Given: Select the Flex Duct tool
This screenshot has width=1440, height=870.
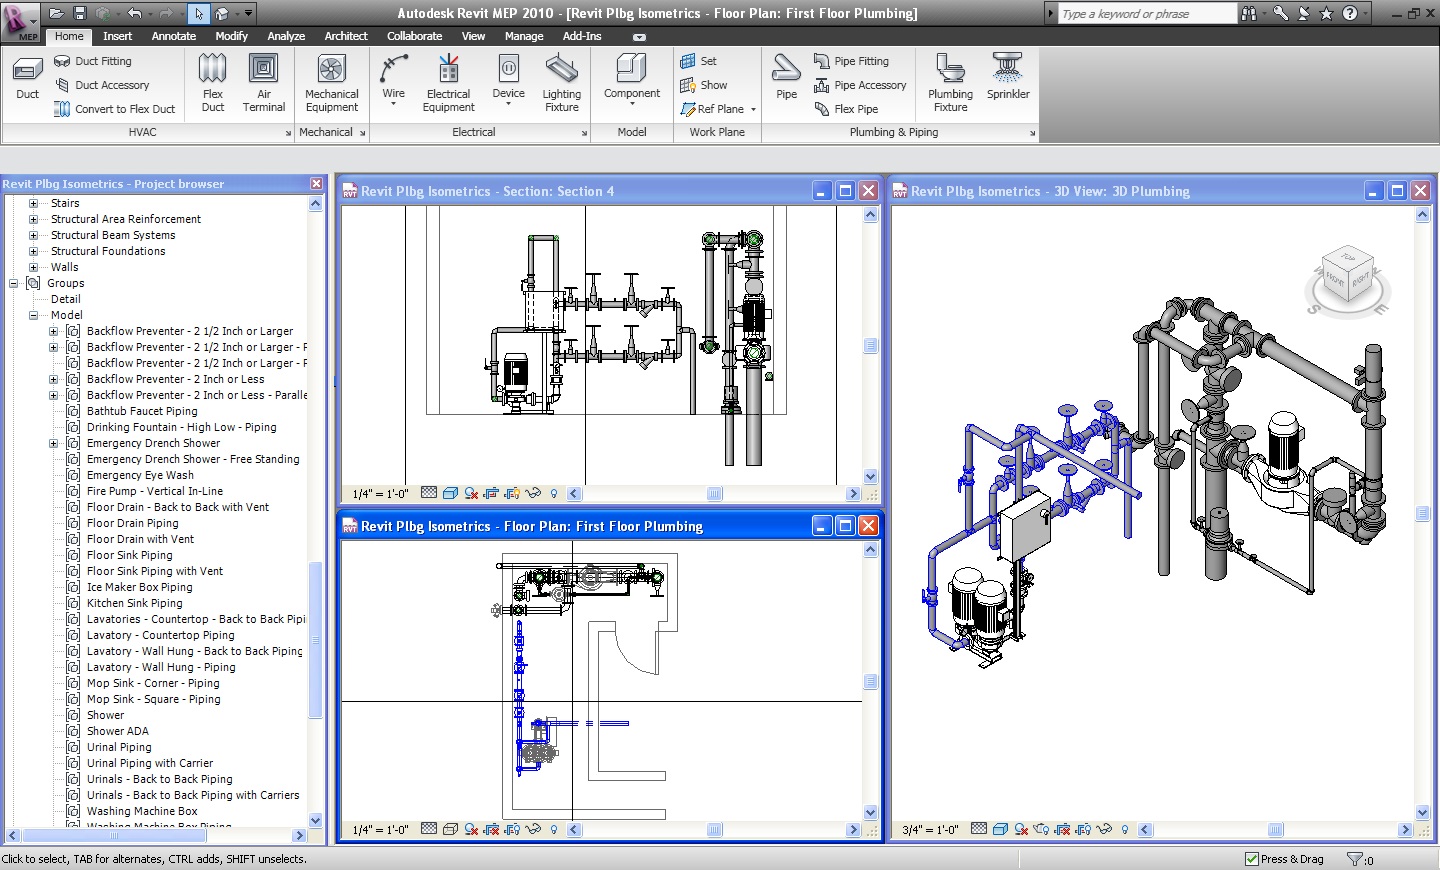Looking at the screenshot, I should (213, 83).
